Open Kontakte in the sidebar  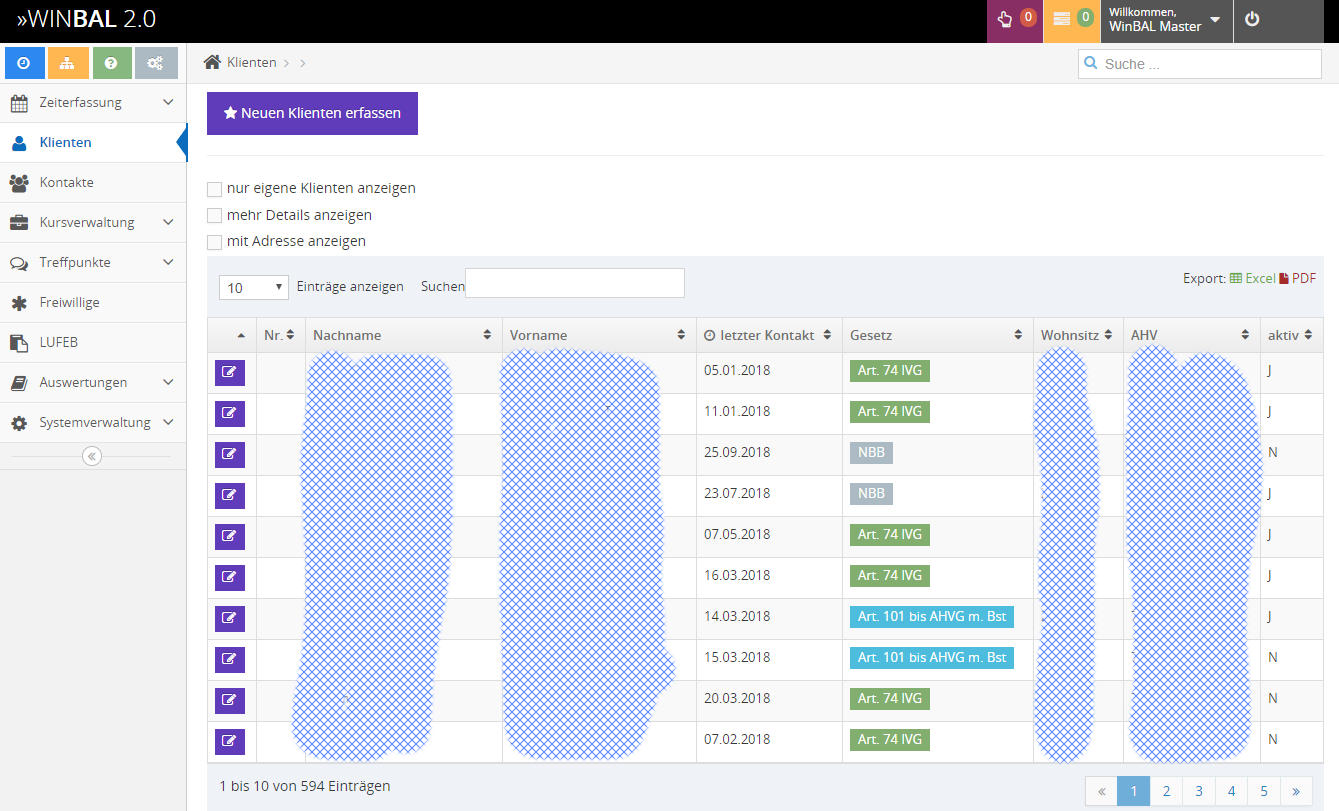coord(93,182)
